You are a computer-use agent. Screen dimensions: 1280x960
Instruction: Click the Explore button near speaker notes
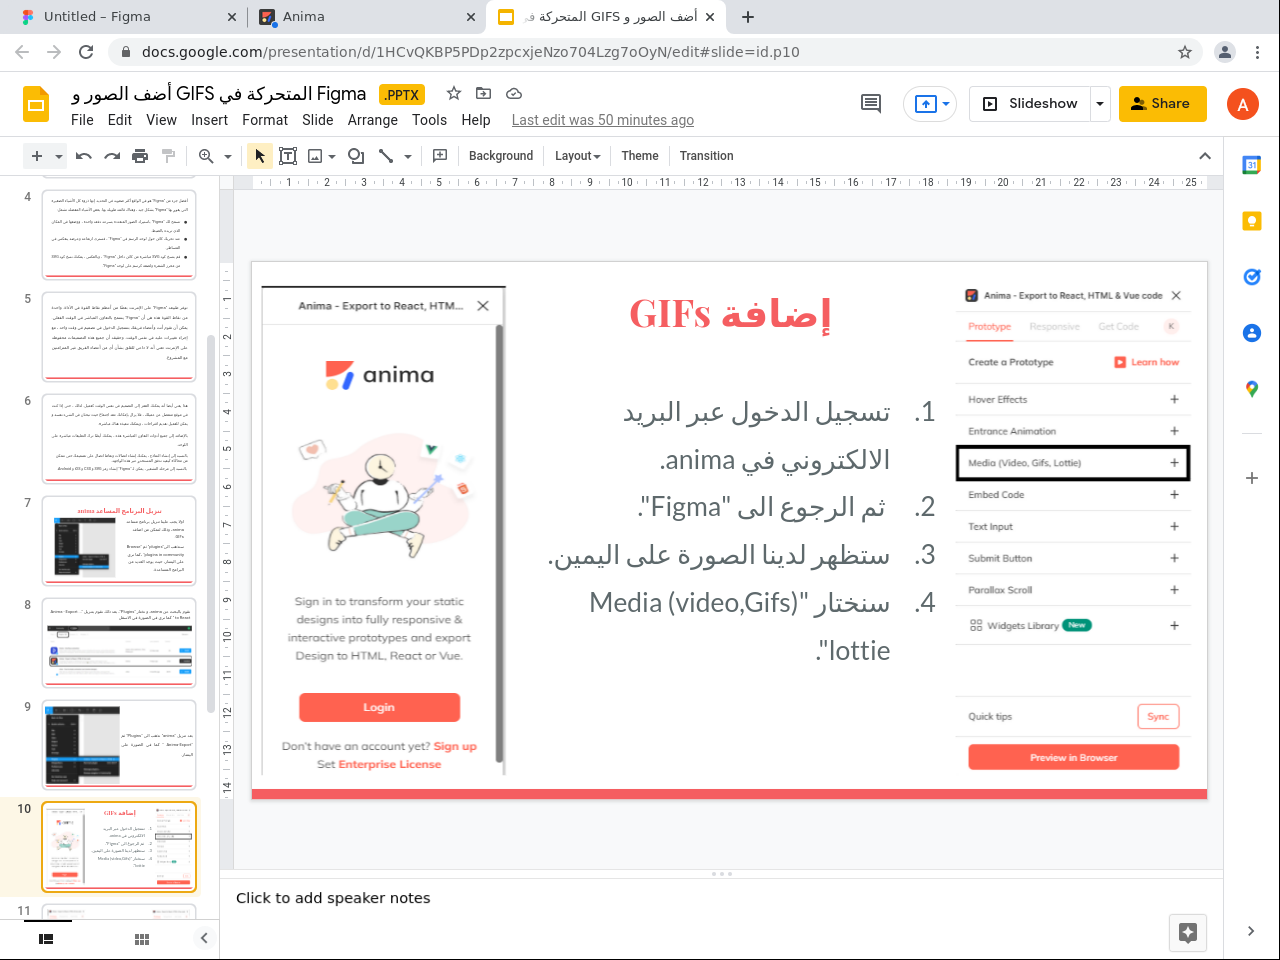tap(1188, 933)
